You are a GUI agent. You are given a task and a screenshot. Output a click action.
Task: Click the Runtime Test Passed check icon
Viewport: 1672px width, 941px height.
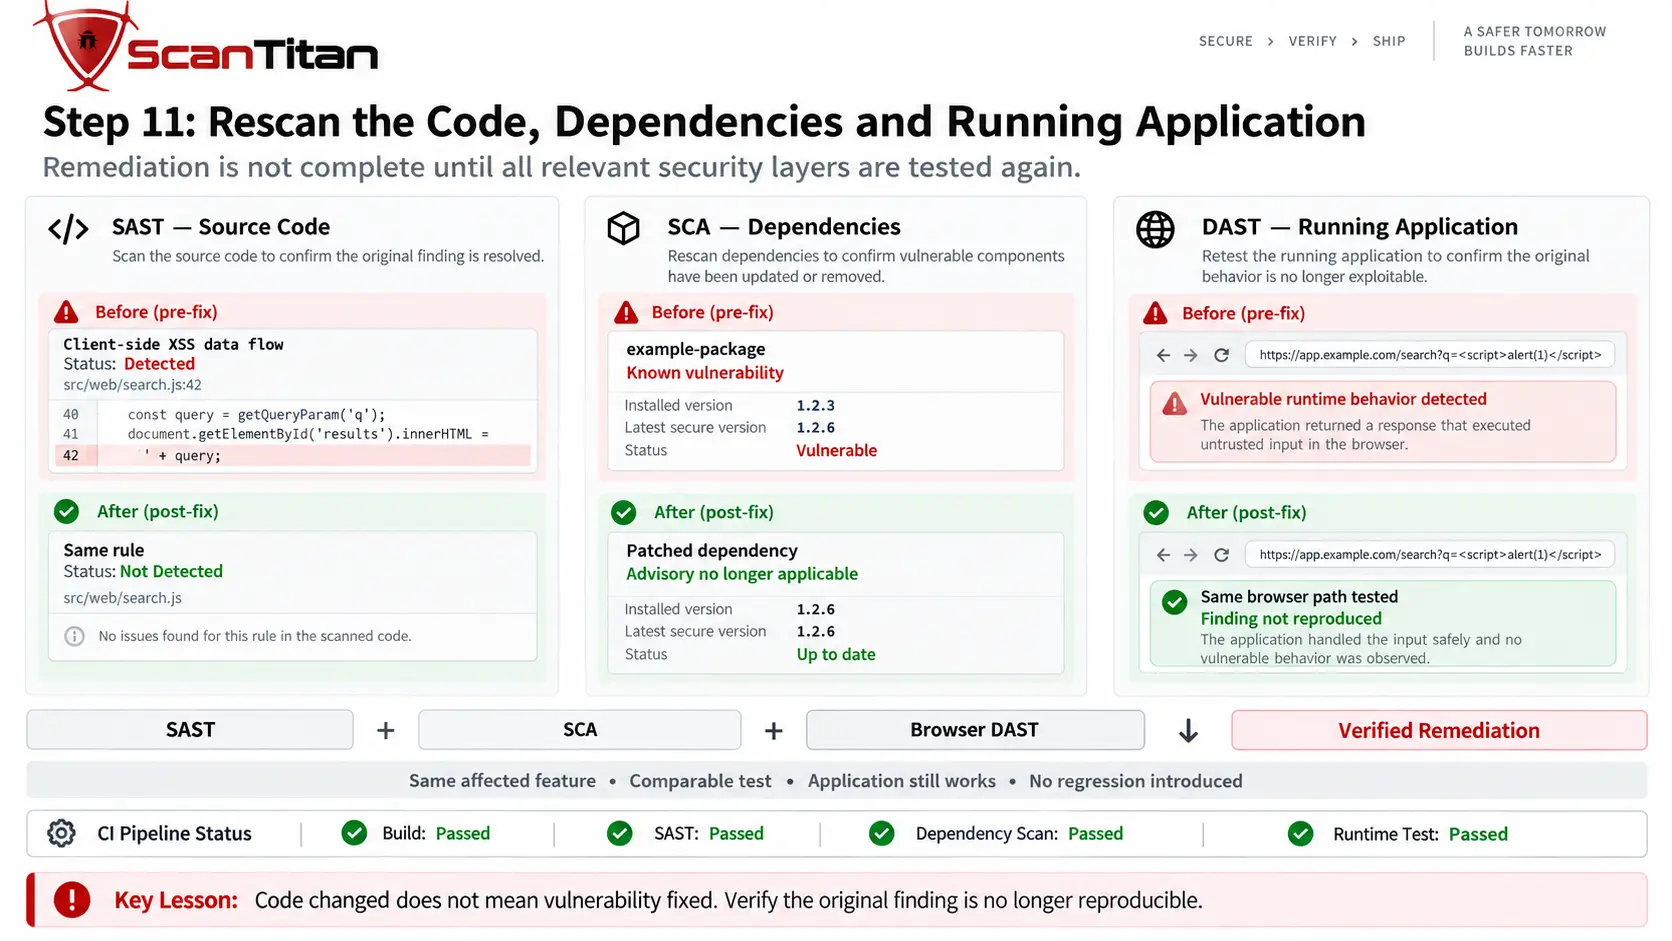click(x=1300, y=833)
